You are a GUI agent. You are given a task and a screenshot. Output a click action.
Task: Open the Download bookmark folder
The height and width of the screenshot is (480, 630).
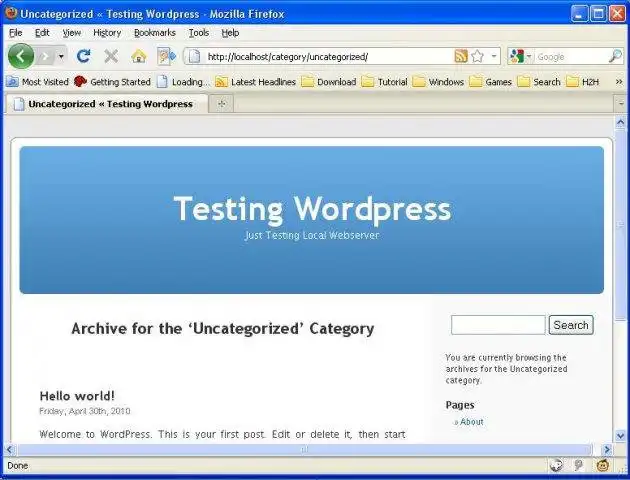(329, 82)
